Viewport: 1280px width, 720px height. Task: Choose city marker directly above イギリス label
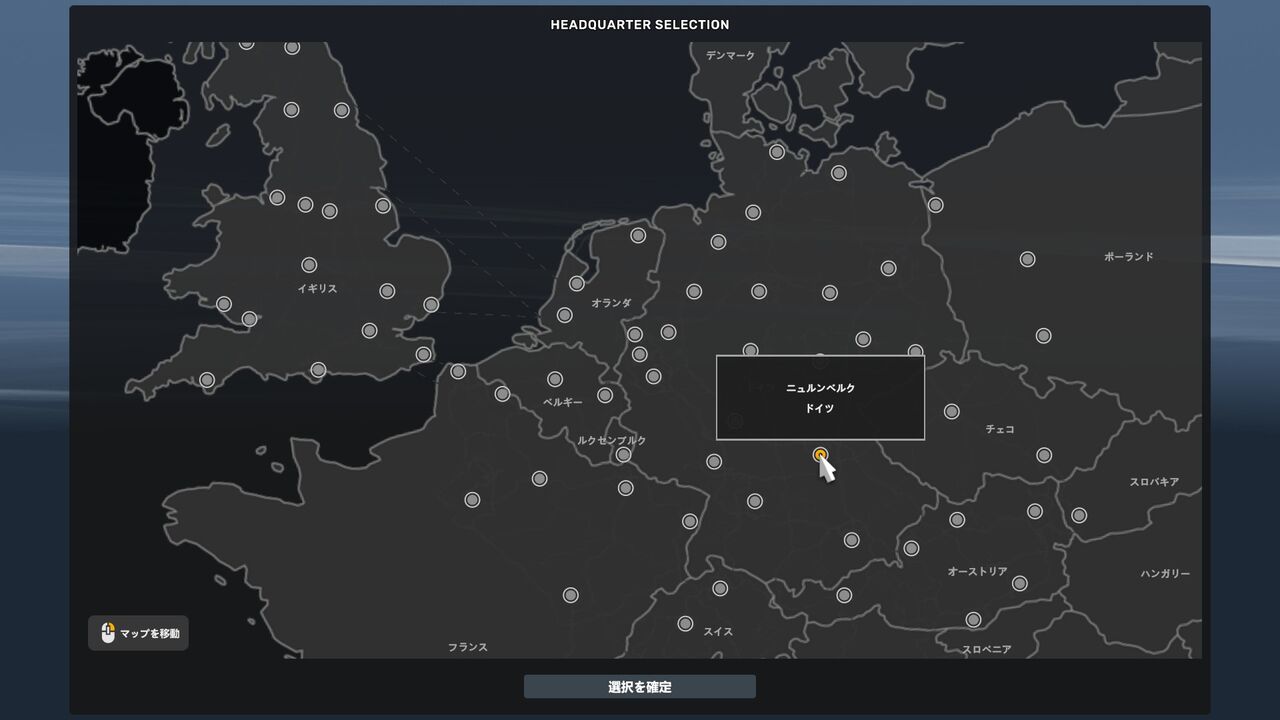309,265
